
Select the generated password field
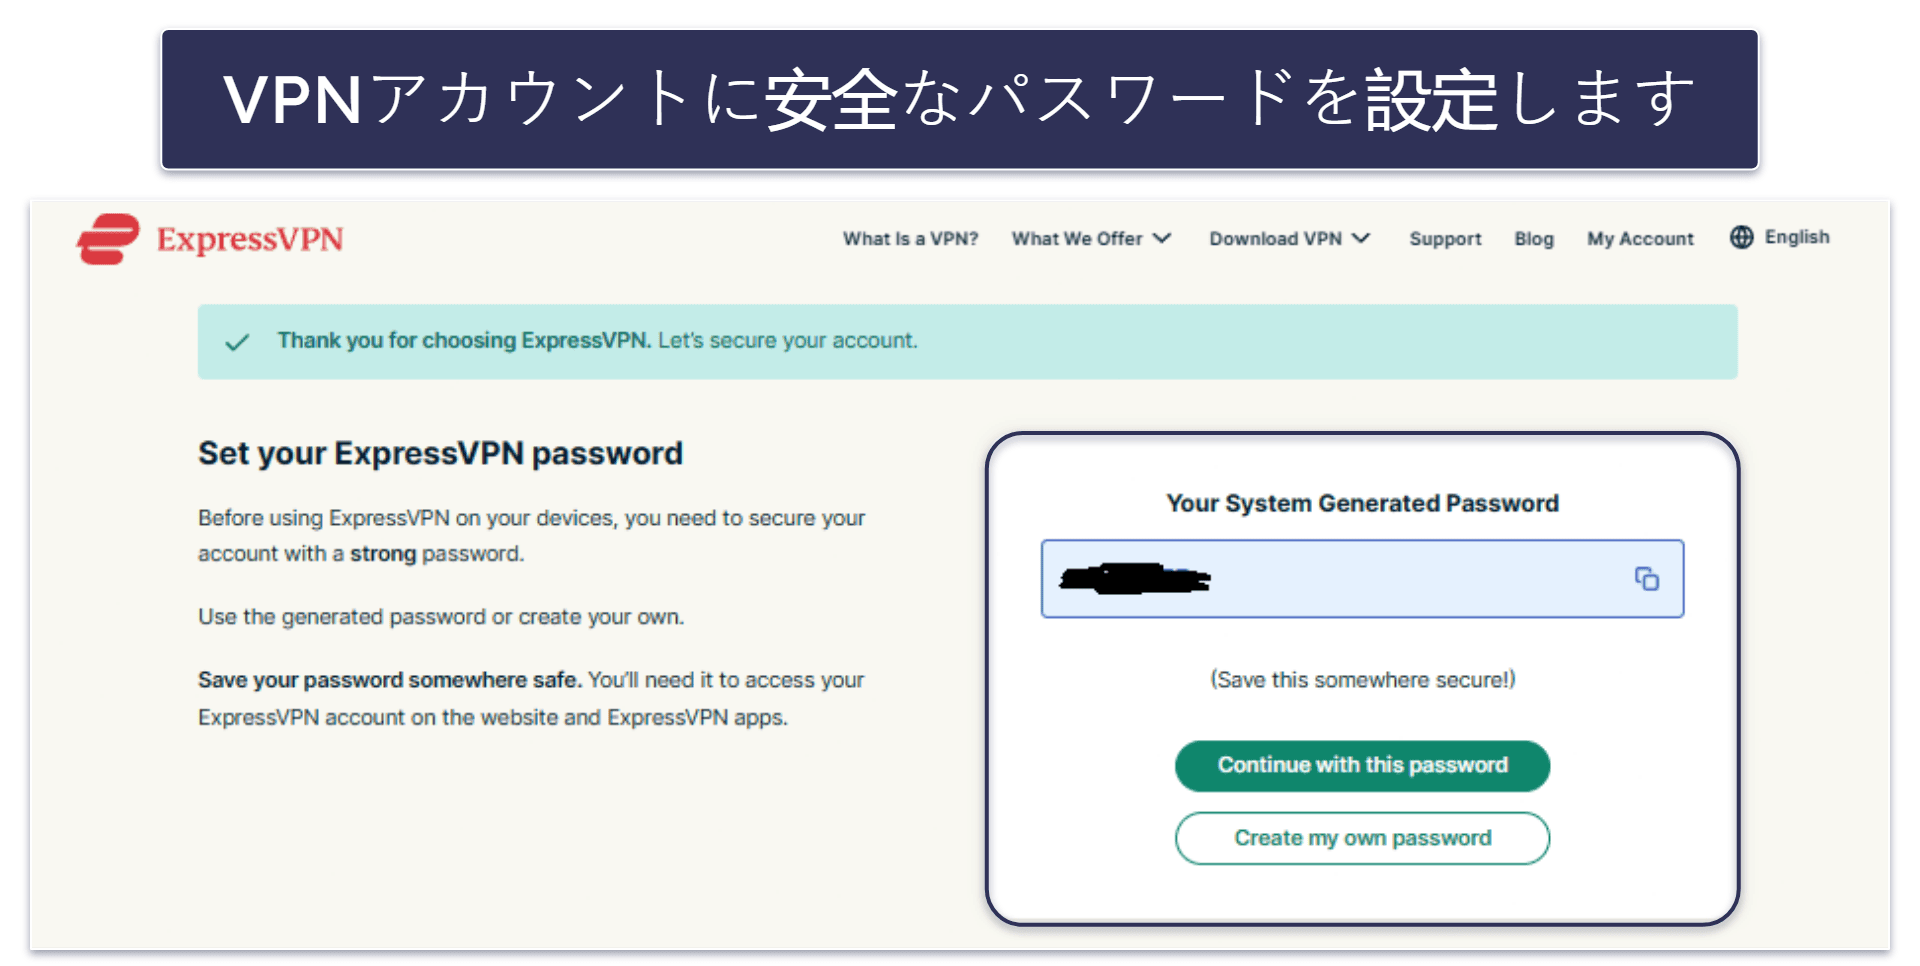point(1362,579)
